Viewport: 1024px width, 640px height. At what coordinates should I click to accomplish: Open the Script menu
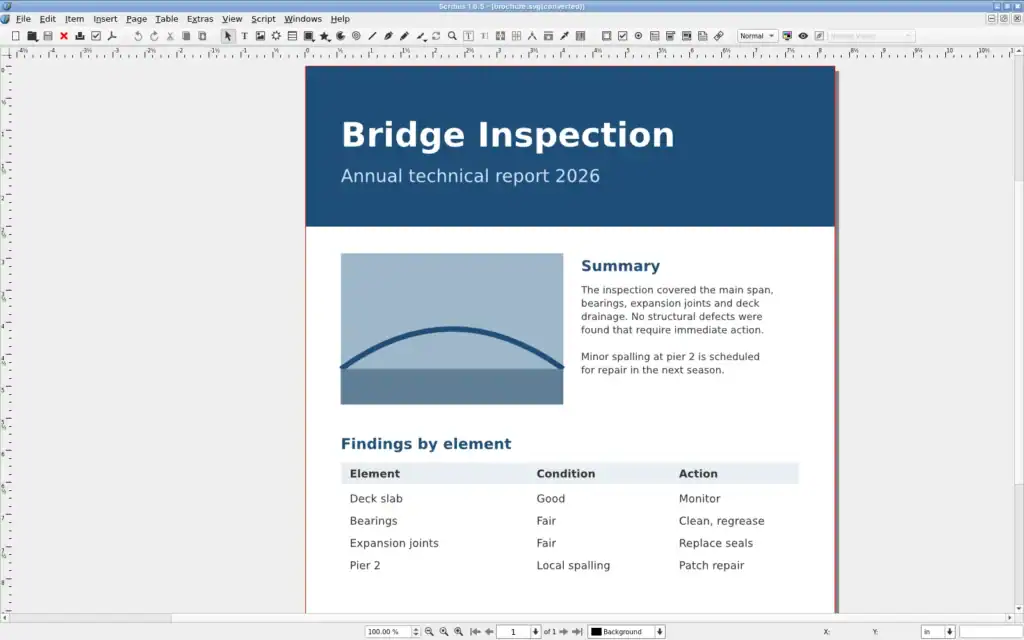coord(263,19)
